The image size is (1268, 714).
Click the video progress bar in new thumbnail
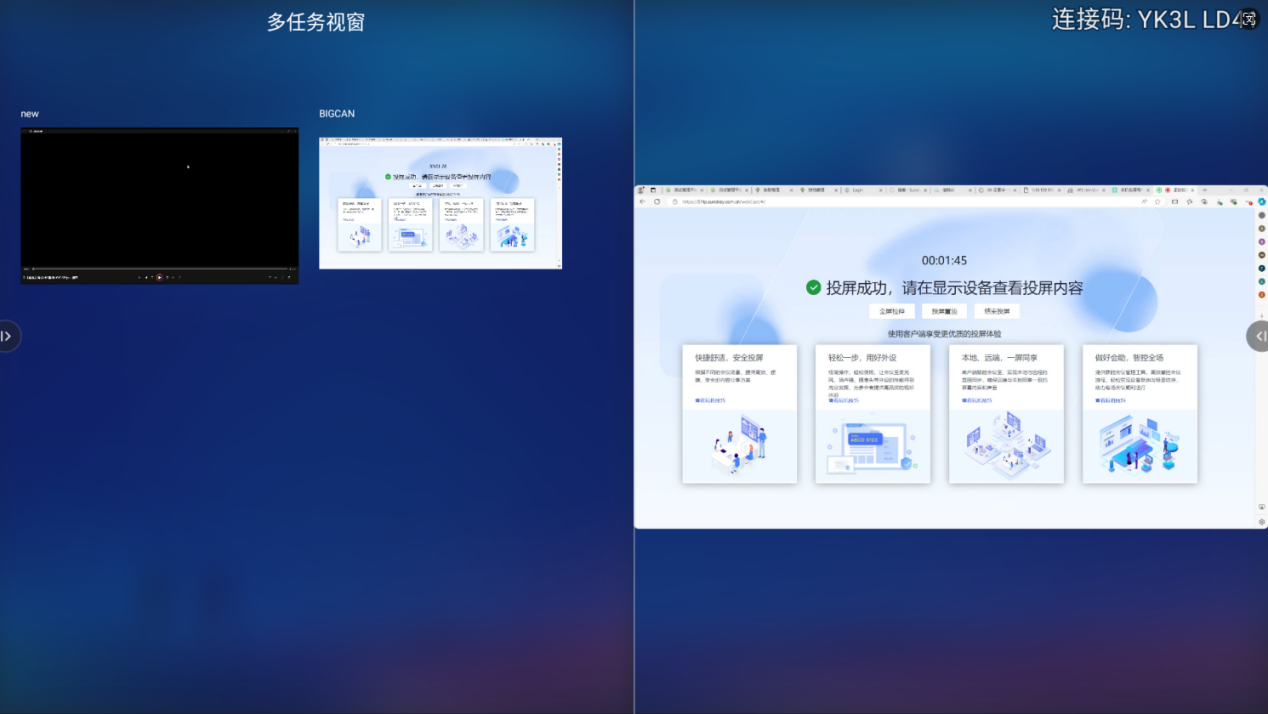click(x=159, y=268)
